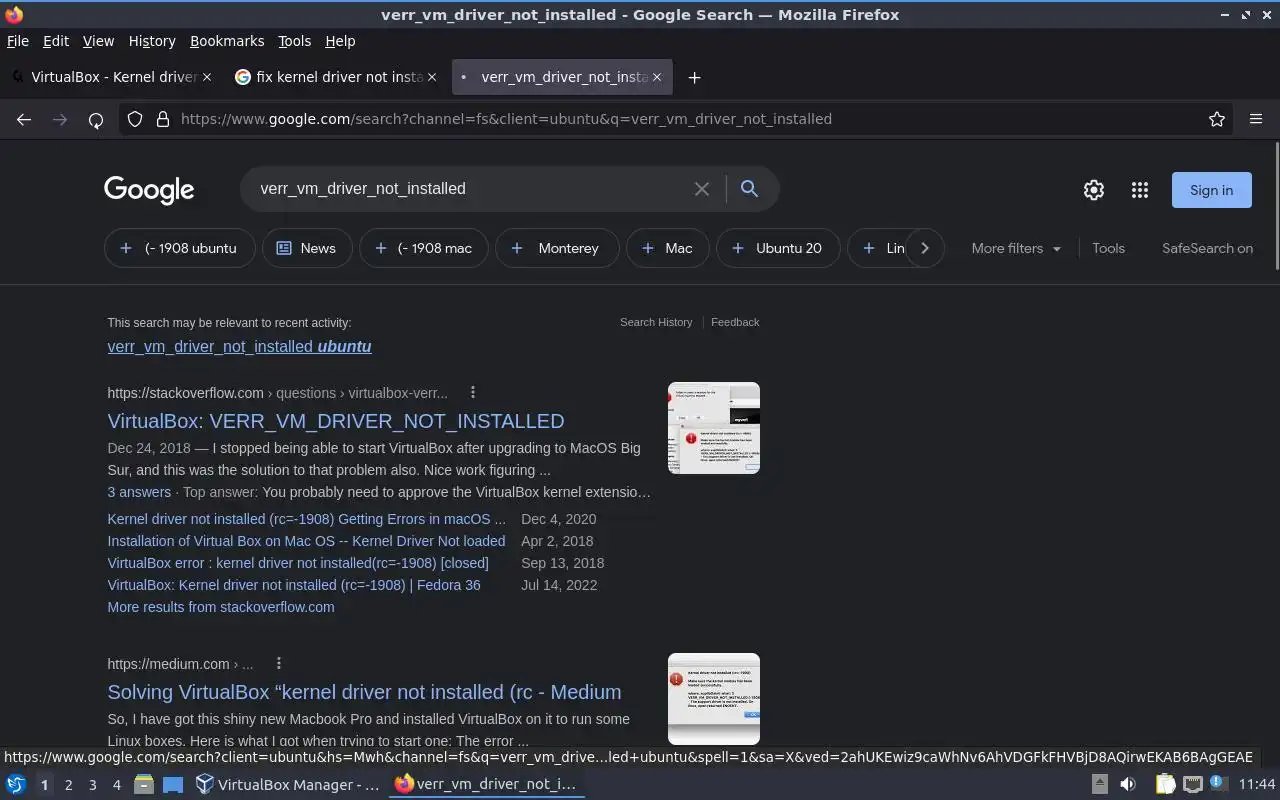Focus the browser URL address bar
Image resolution: width=1280 pixels, height=800 pixels.
click(690, 119)
